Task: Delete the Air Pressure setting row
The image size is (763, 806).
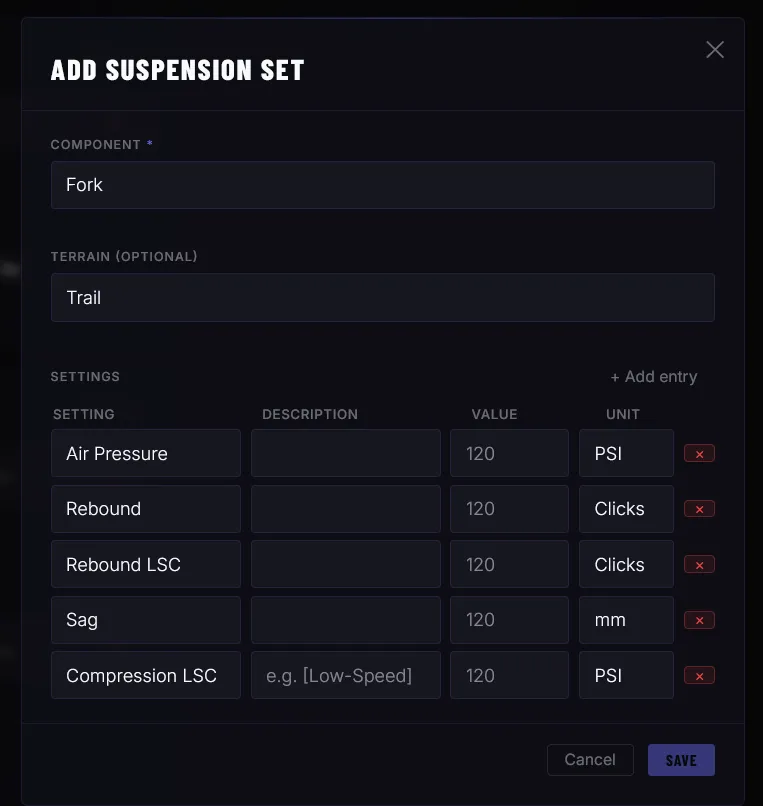Action: click(699, 453)
